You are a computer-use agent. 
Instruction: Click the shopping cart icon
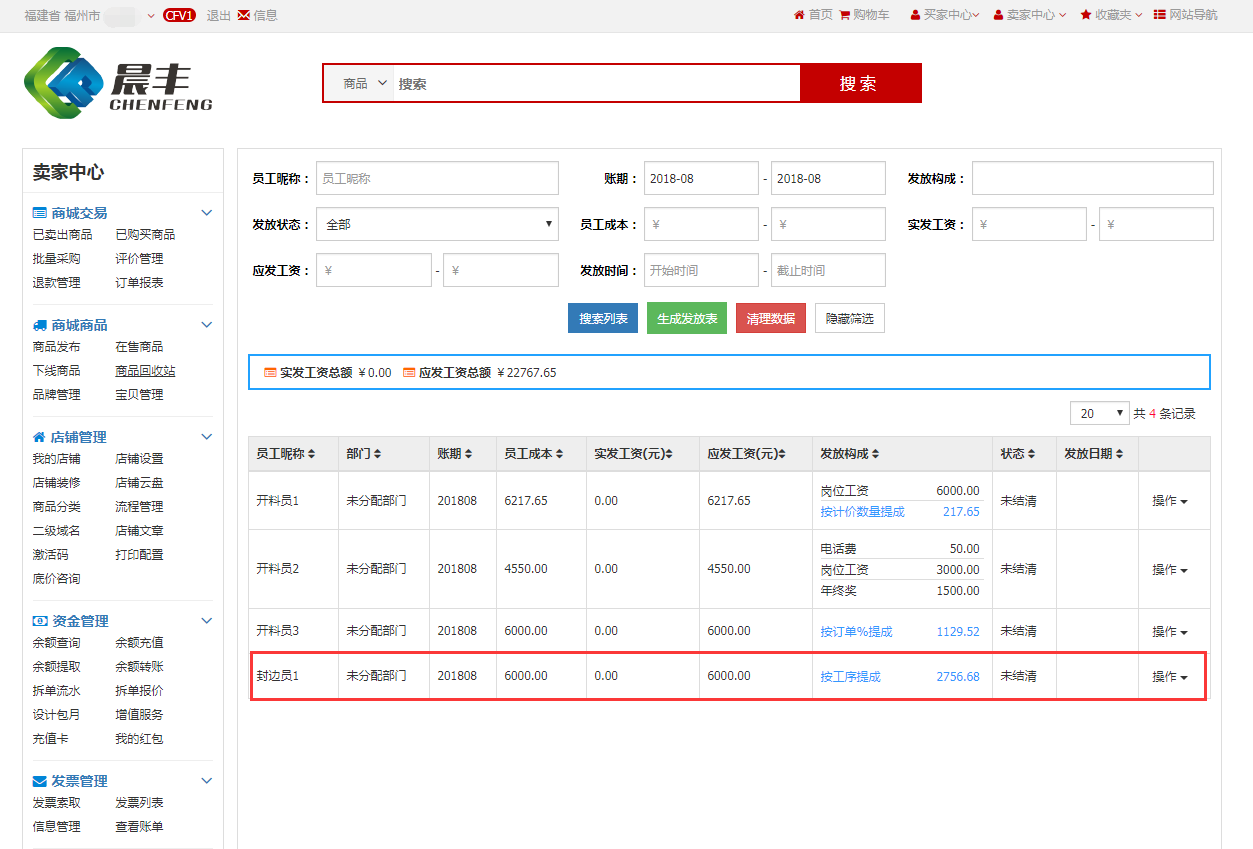click(845, 15)
